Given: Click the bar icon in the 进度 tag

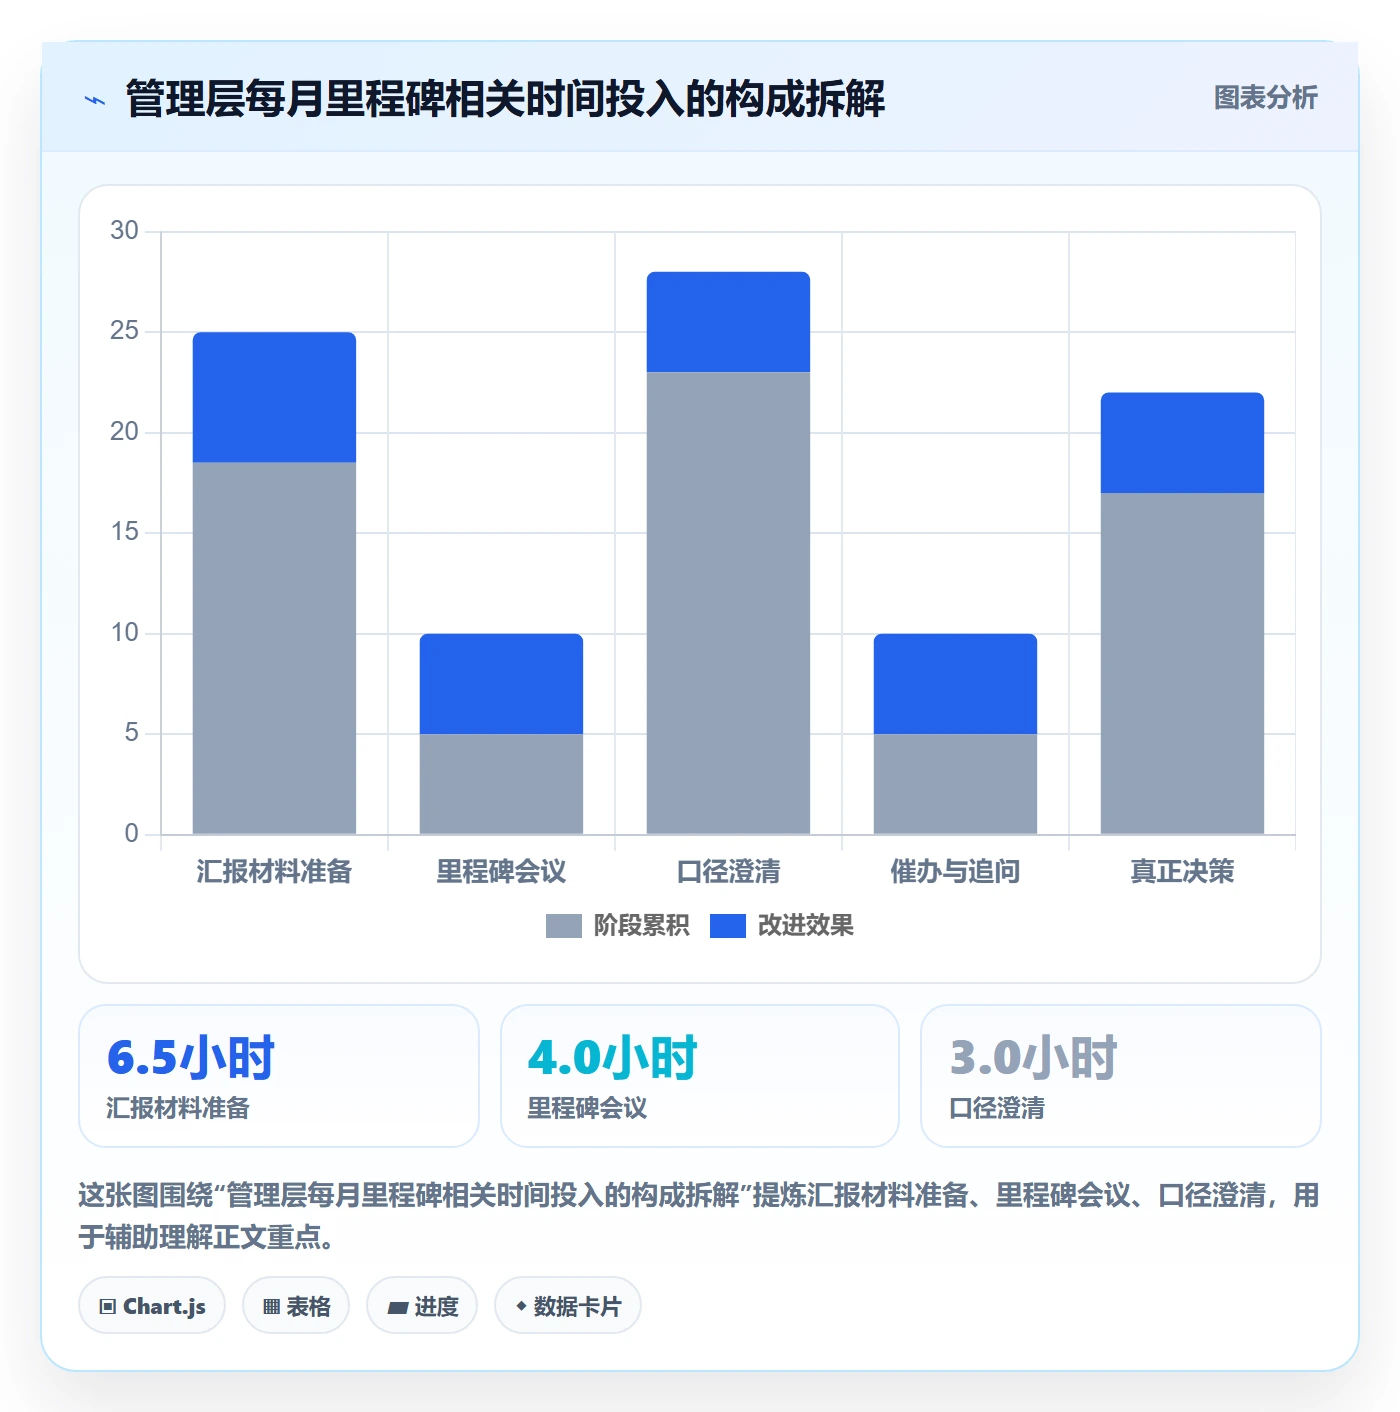Looking at the screenshot, I should coord(397,1307).
